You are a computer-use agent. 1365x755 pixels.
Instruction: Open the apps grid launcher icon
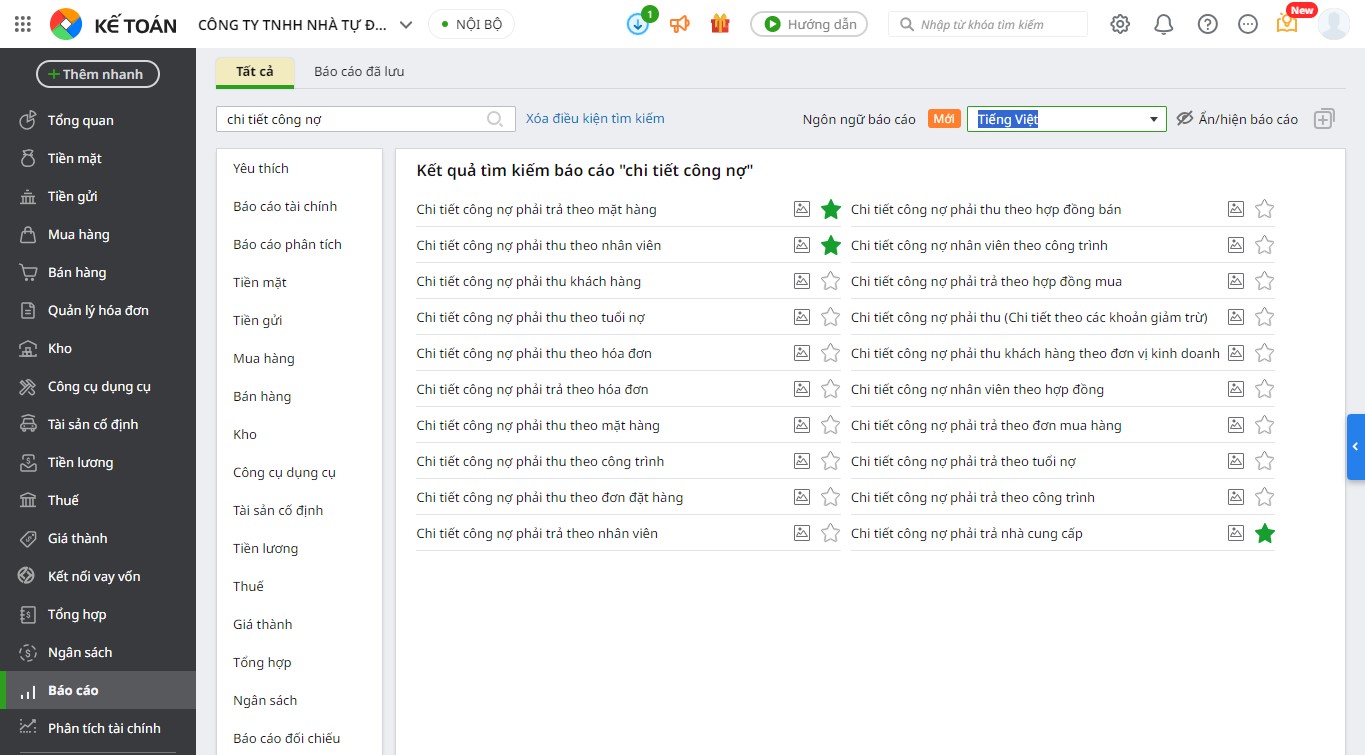pos(22,24)
